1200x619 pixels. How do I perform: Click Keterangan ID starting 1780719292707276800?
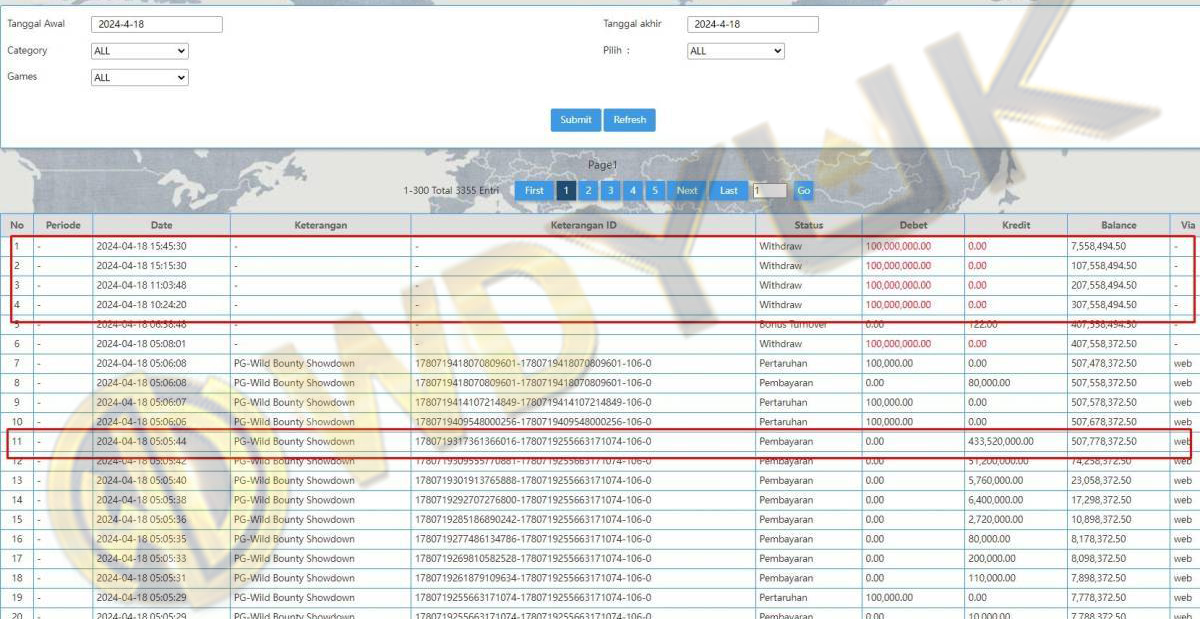tap(533, 500)
